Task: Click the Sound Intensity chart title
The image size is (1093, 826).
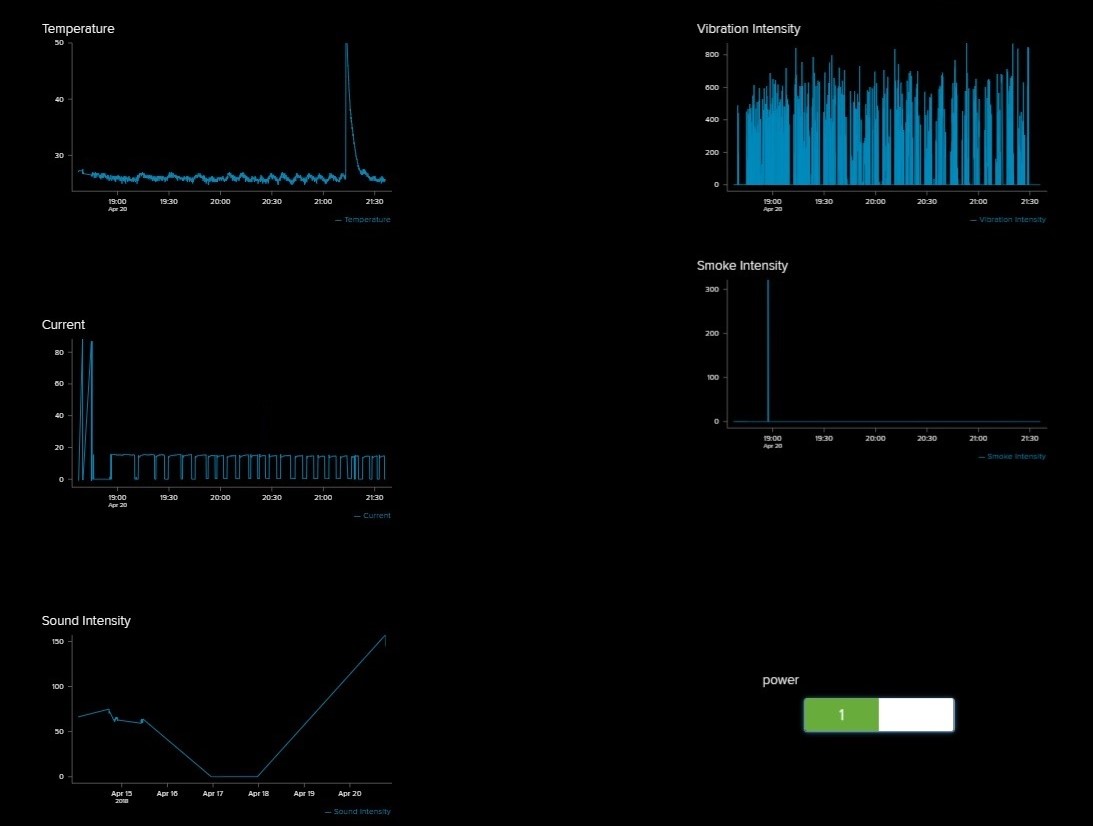Action: (86, 621)
